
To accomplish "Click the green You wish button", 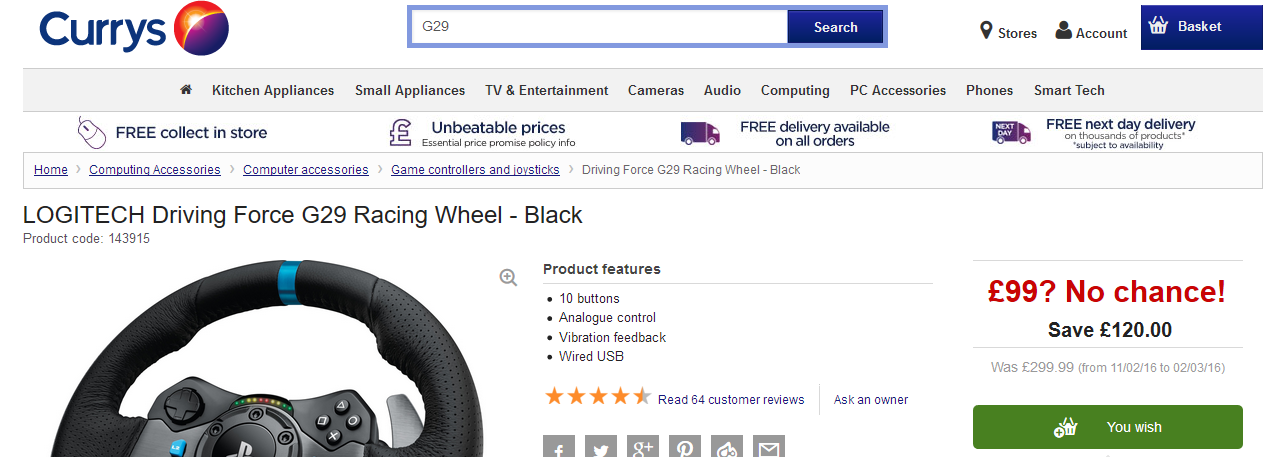I will 1108,427.
